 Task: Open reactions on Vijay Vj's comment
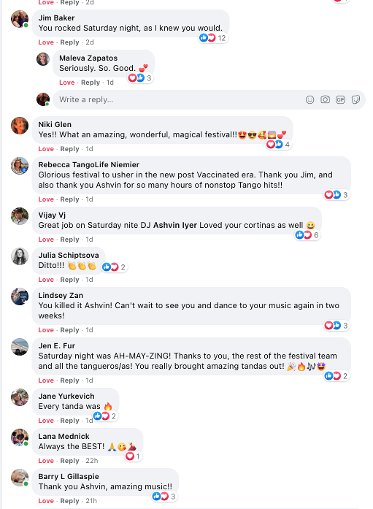(307, 235)
